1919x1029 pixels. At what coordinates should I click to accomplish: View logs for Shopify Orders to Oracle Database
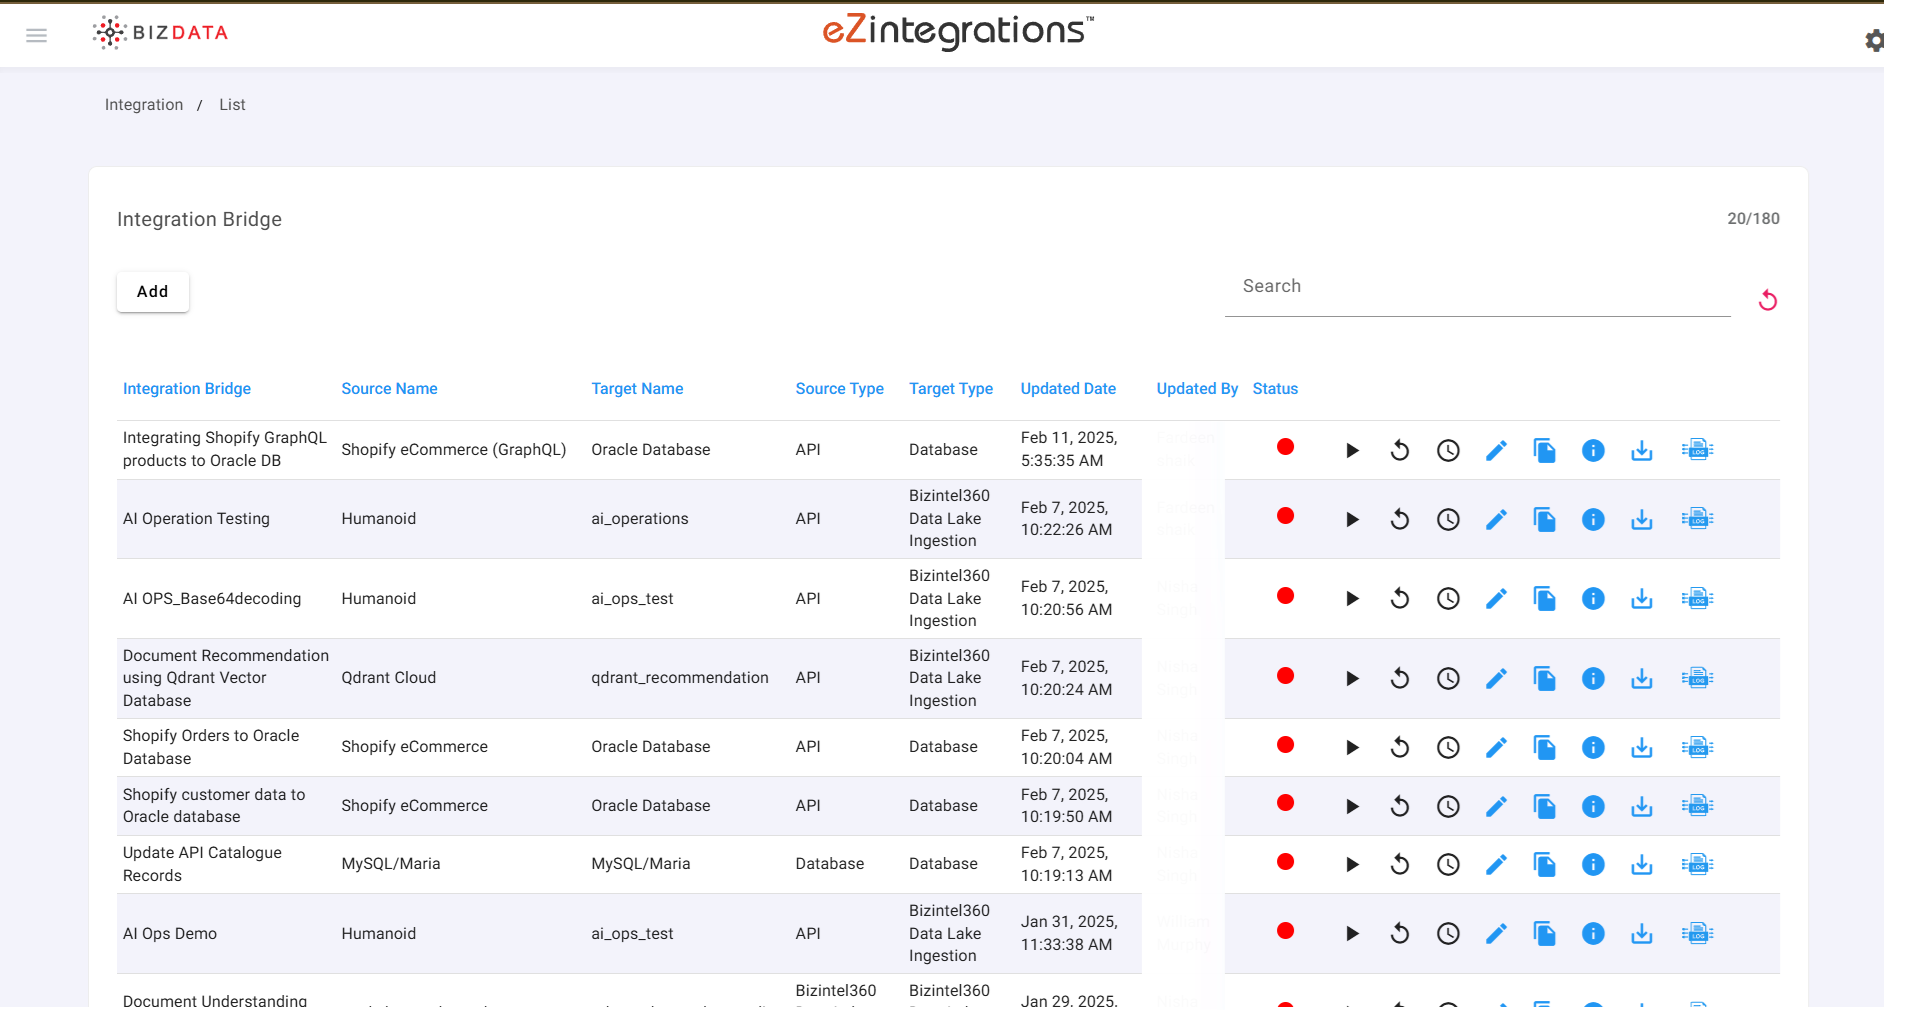(1697, 747)
